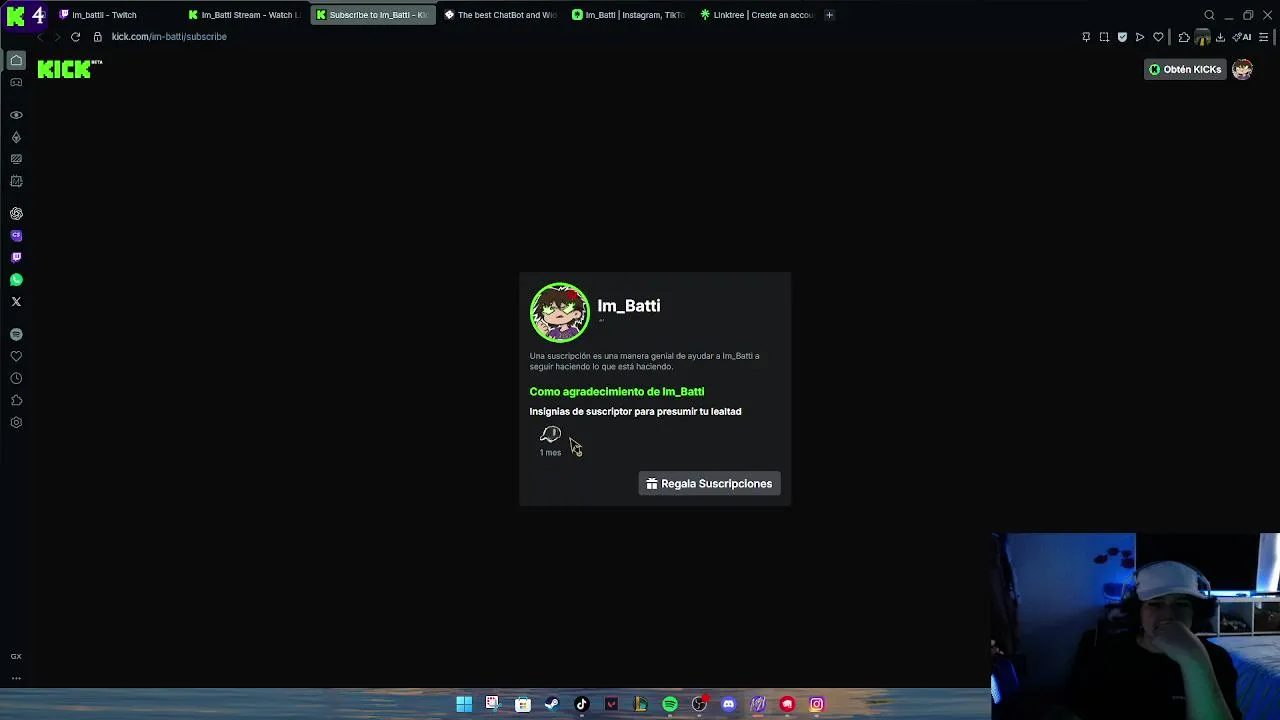
Task: Open the ad blocker shield icon
Action: 1122,37
